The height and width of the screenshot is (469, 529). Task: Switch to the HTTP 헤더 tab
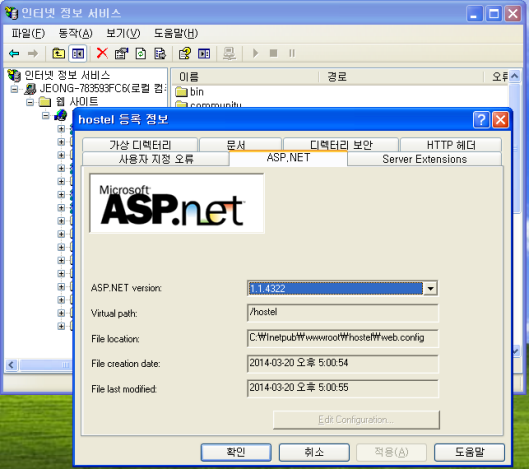click(451, 145)
